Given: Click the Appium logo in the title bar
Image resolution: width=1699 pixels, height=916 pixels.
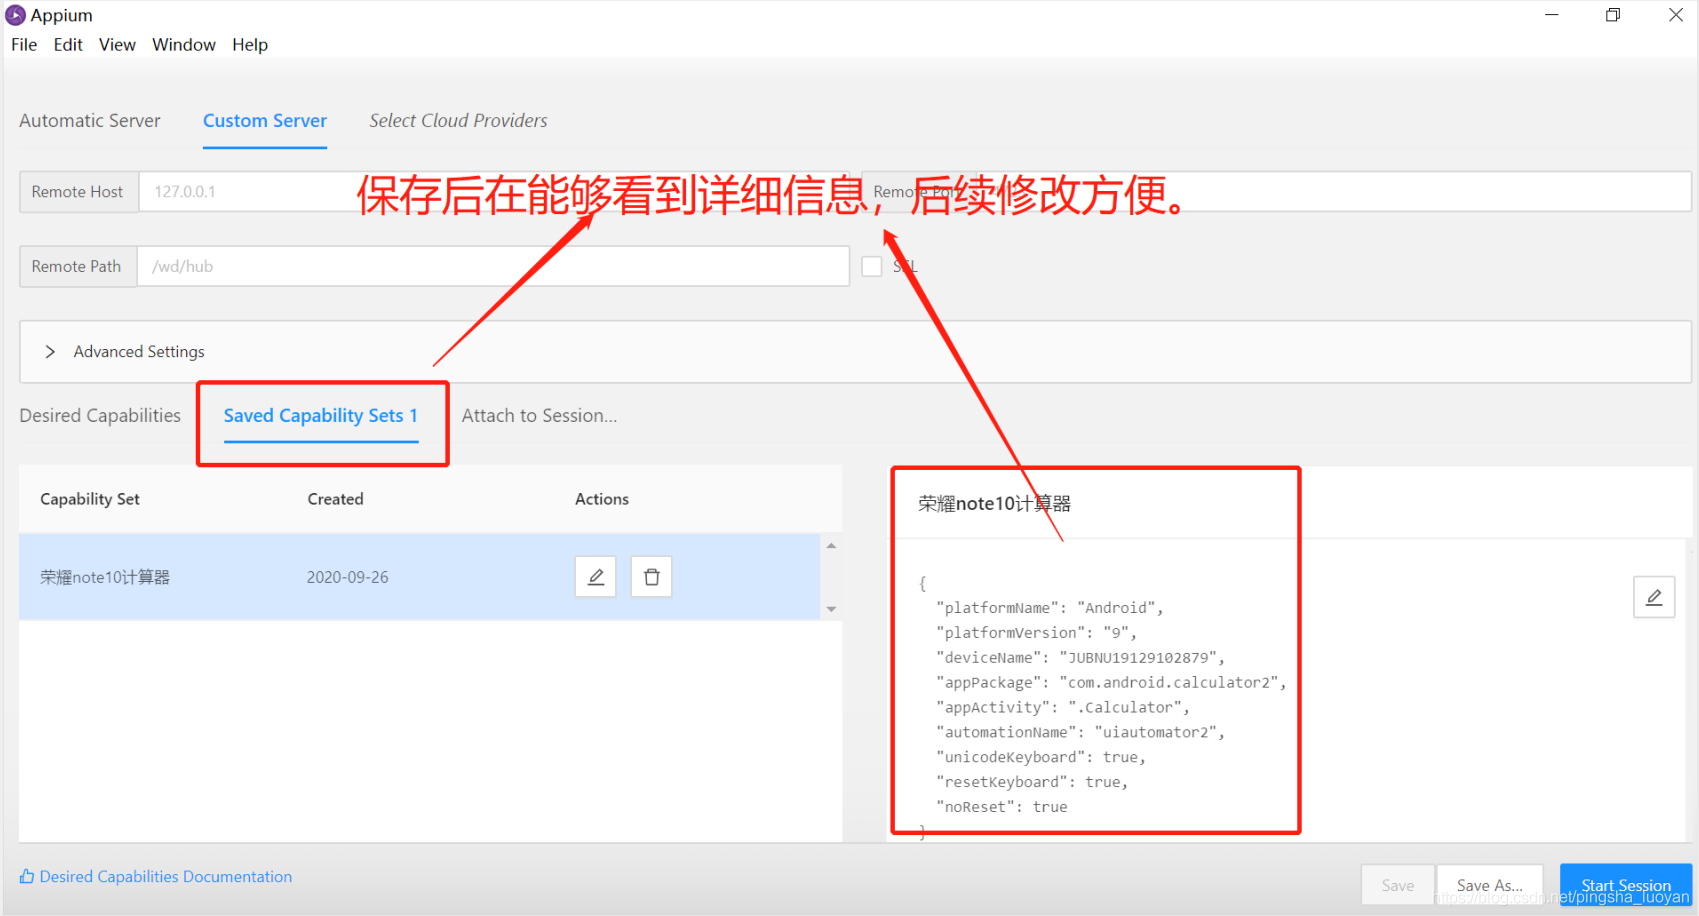Looking at the screenshot, I should 15,15.
